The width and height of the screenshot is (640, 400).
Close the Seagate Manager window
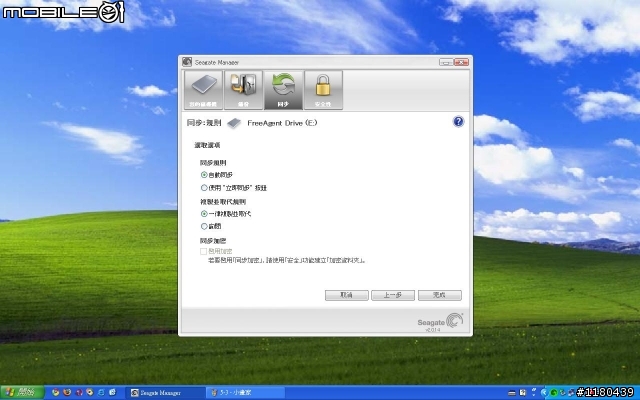[x=461, y=62]
